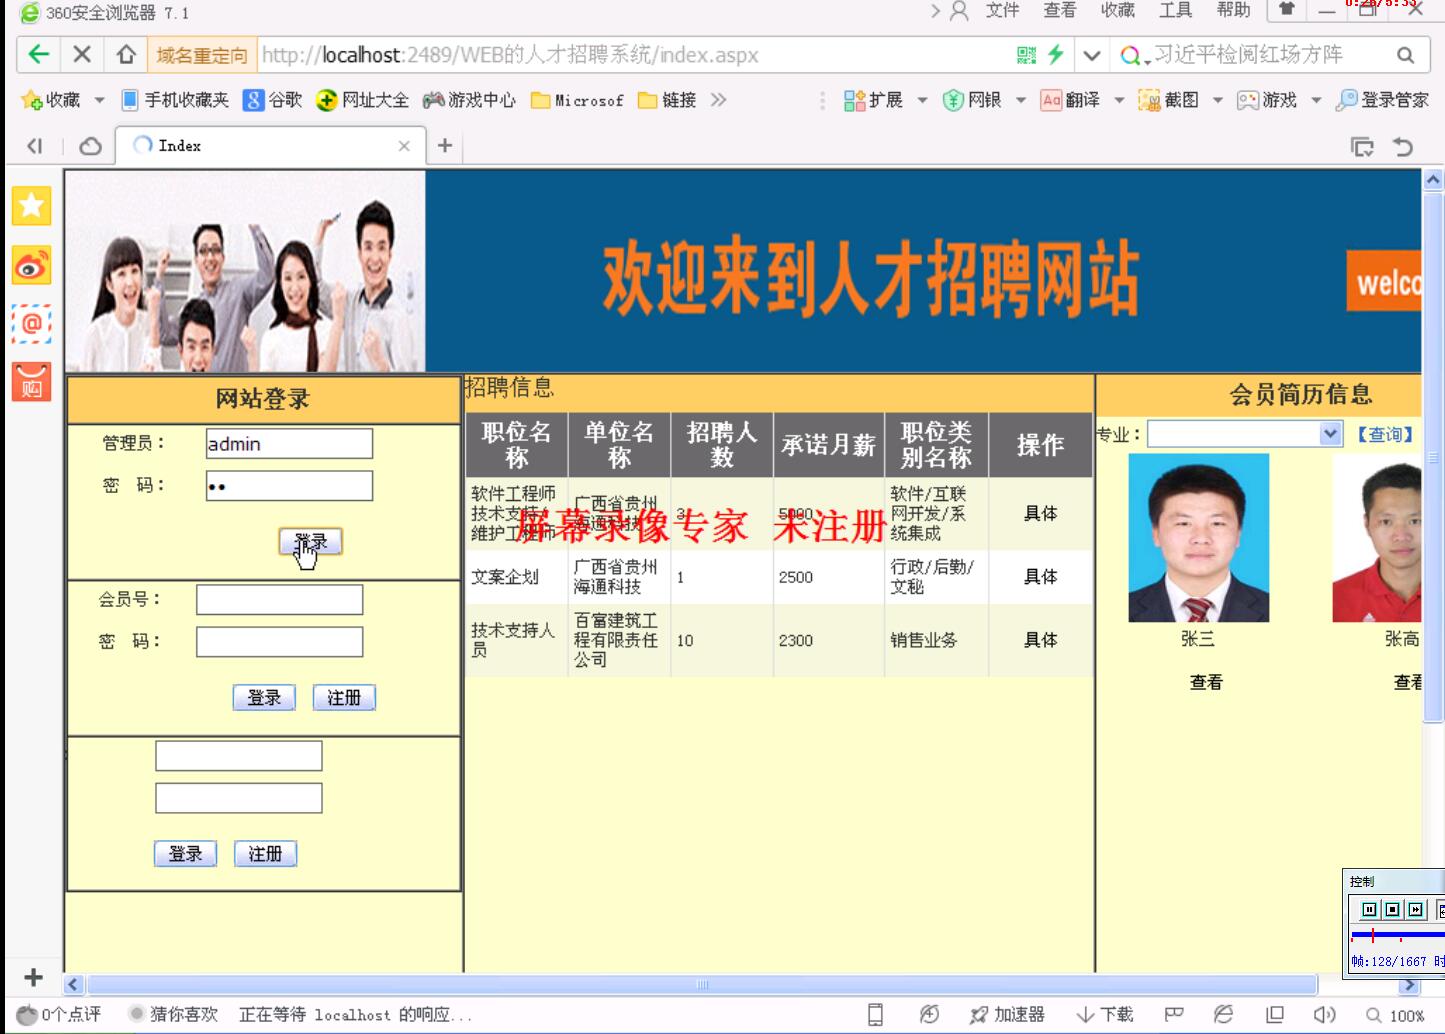The height and width of the screenshot is (1034, 1445).
Task: Open the 收藏 favorites star in bookmarks bar
Action: (x=51, y=100)
